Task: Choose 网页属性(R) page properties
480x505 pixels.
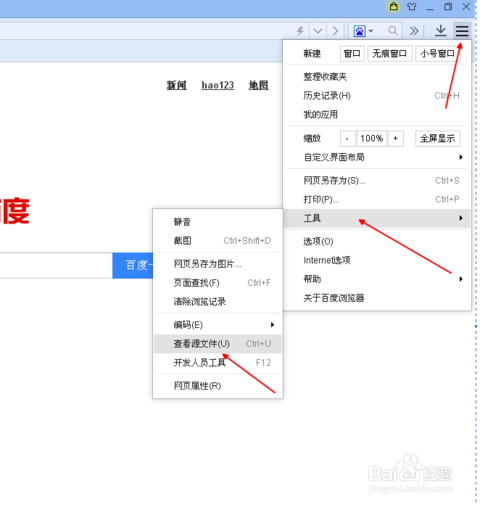Action: (218, 386)
